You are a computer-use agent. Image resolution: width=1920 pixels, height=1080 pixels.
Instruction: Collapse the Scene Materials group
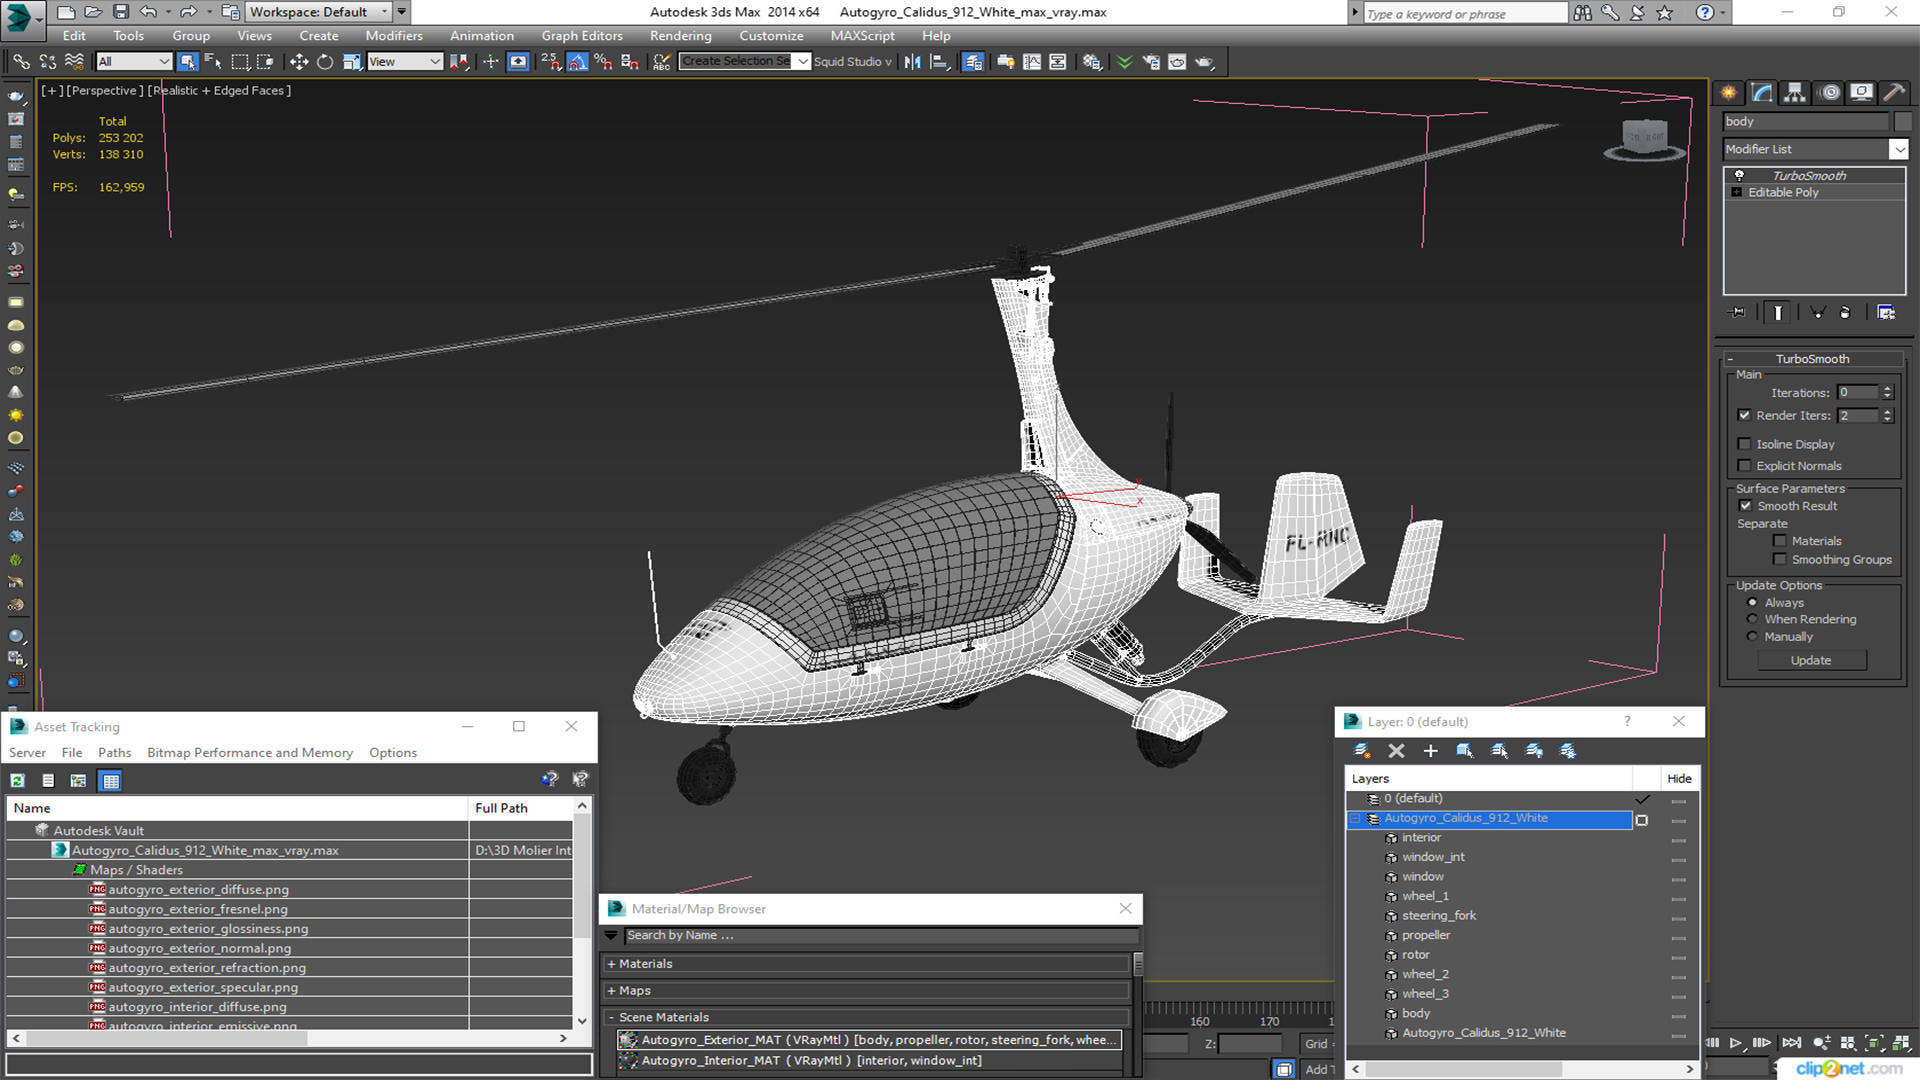(611, 1017)
